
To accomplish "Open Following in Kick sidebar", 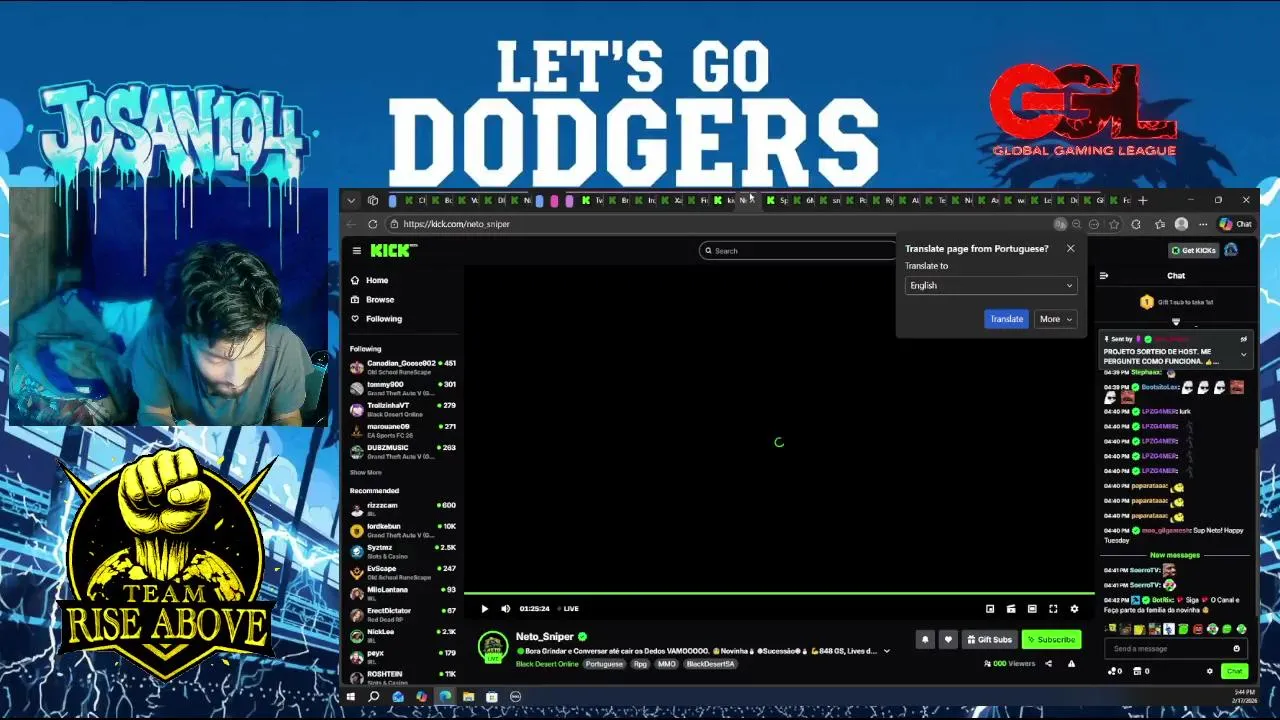I will pos(383,319).
